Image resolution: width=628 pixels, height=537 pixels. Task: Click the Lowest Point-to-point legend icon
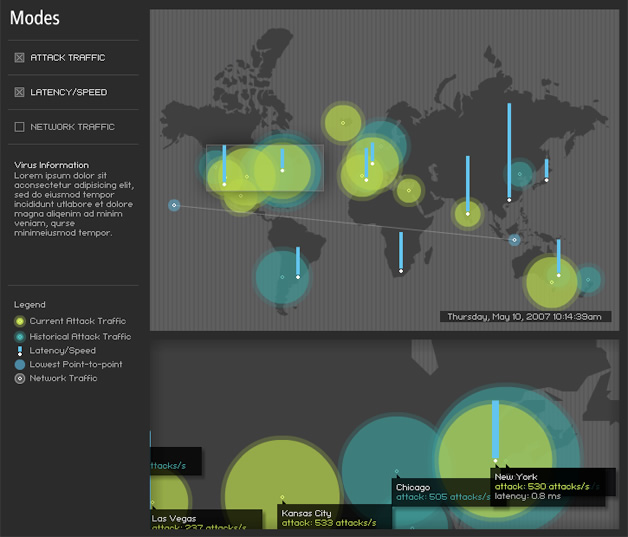pos(20,364)
